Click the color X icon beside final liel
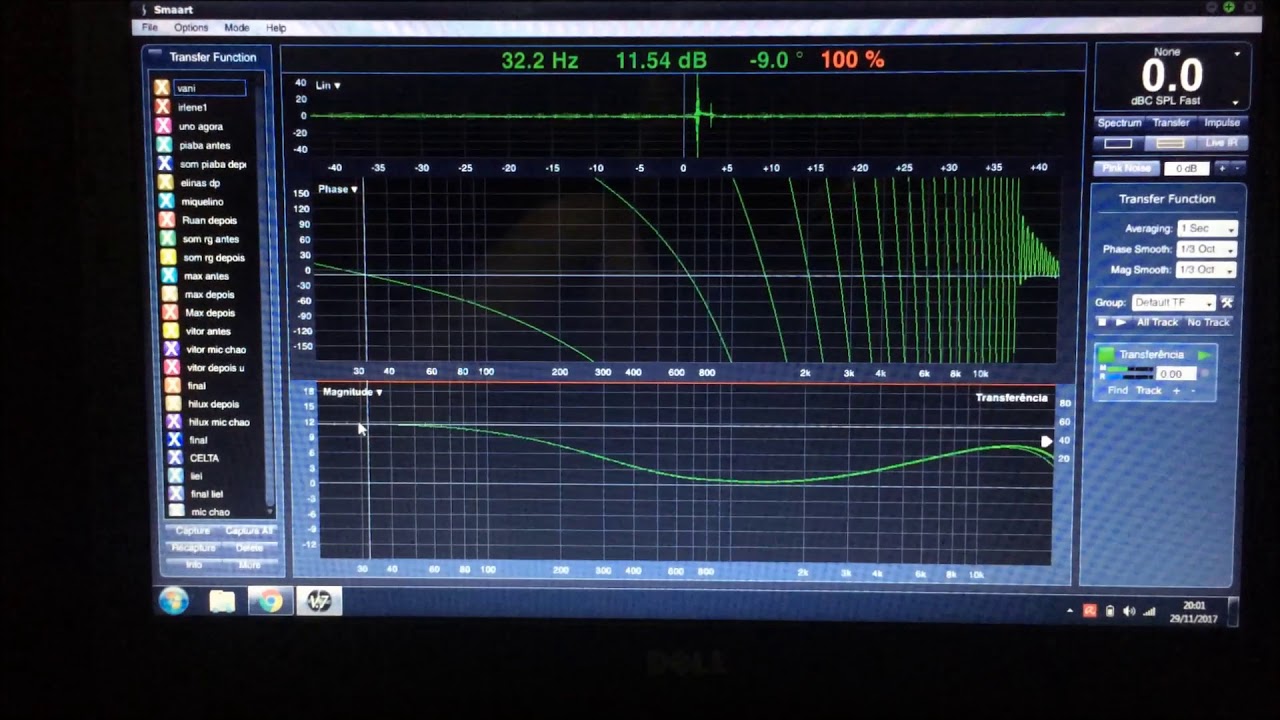The height and width of the screenshot is (720, 1280). (x=175, y=494)
